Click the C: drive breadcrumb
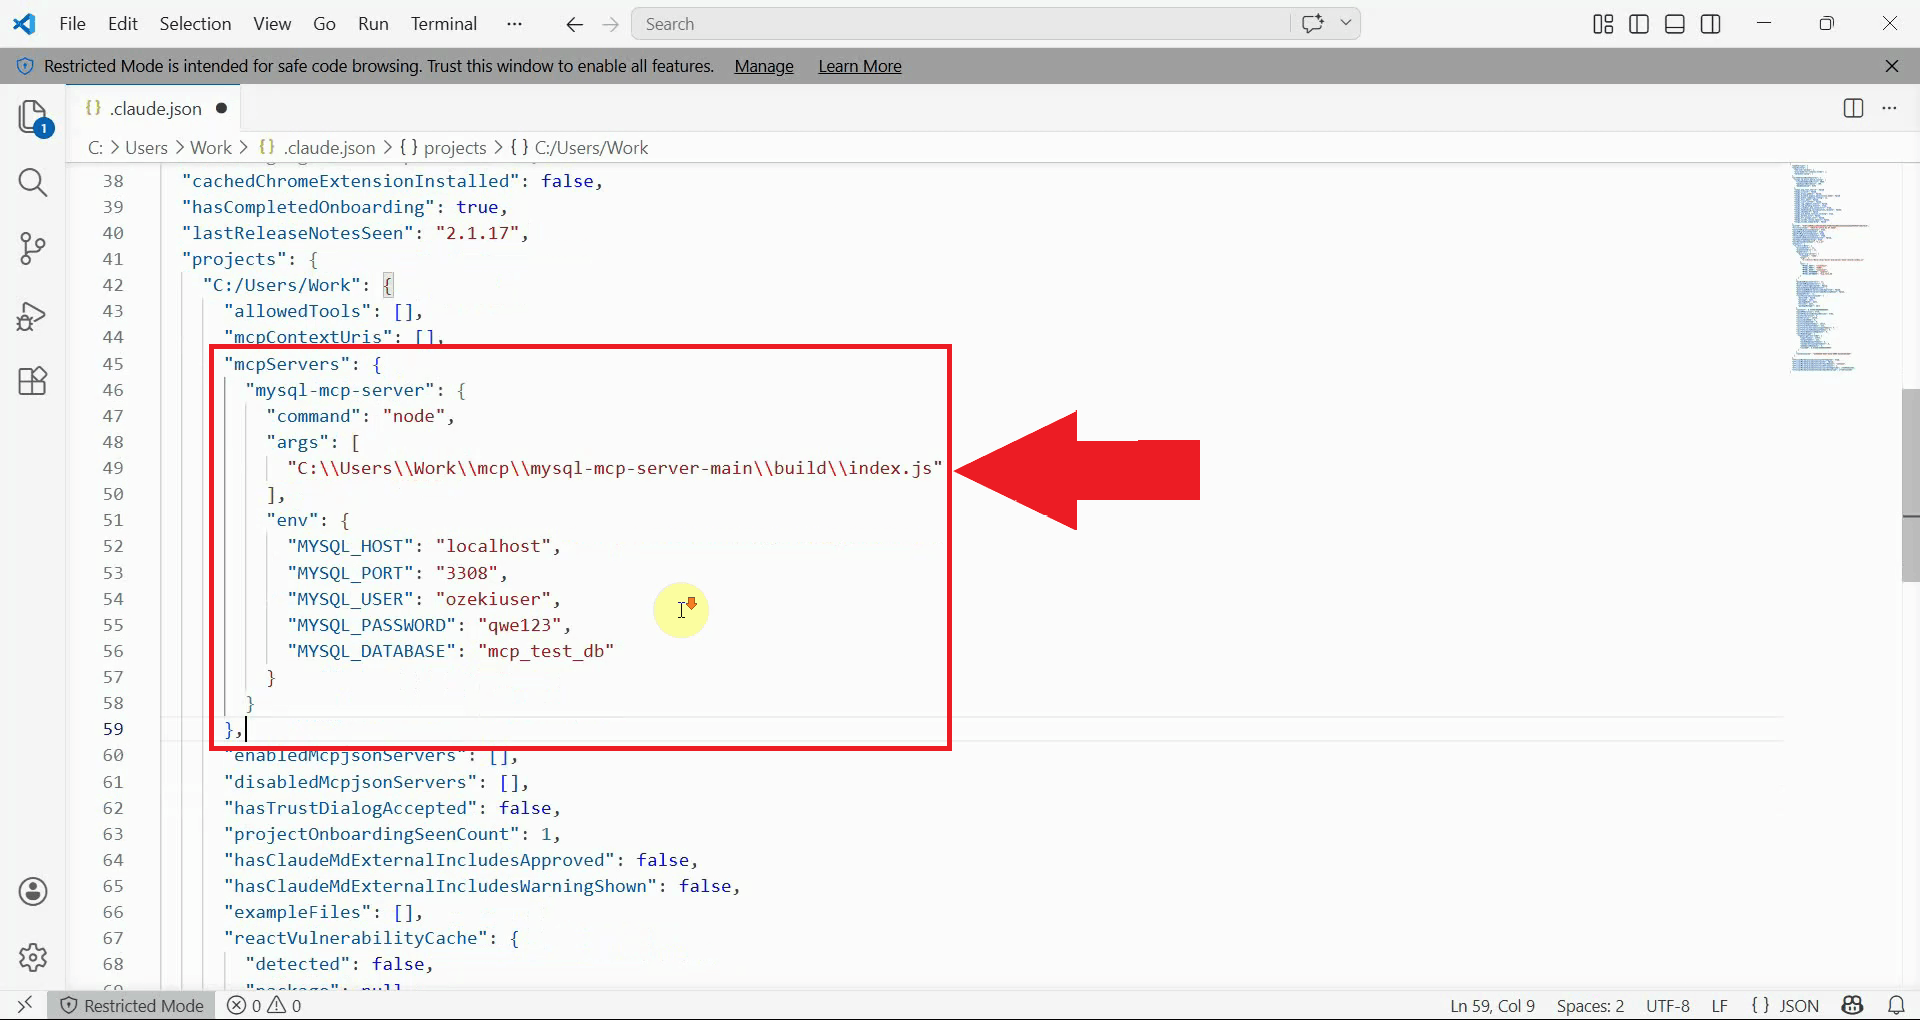Viewport: 1920px width, 1020px height. click(x=95, y=148)
